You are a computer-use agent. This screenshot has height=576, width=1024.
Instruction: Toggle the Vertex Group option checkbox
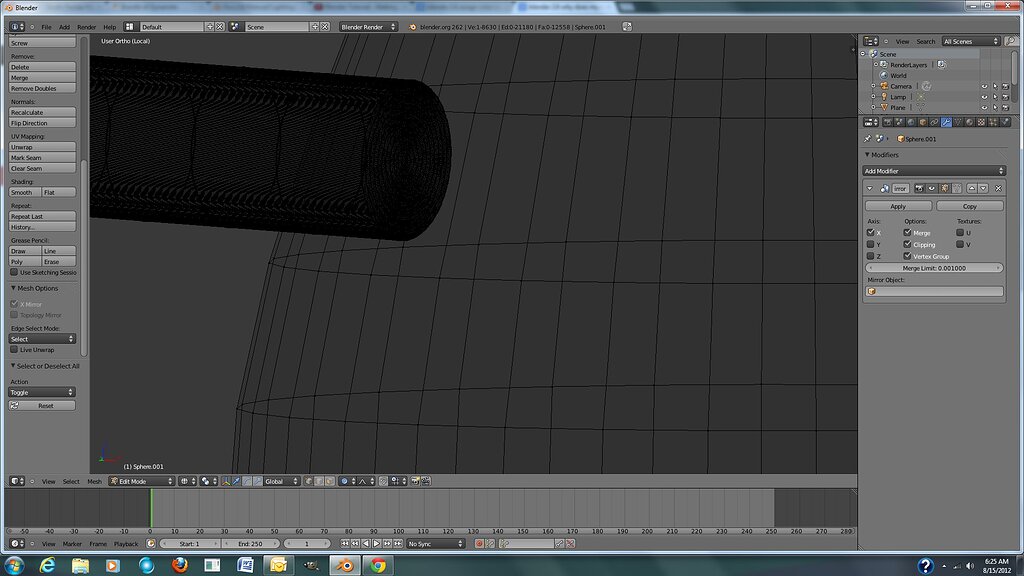pyautogui.click(x=907, y=256)
